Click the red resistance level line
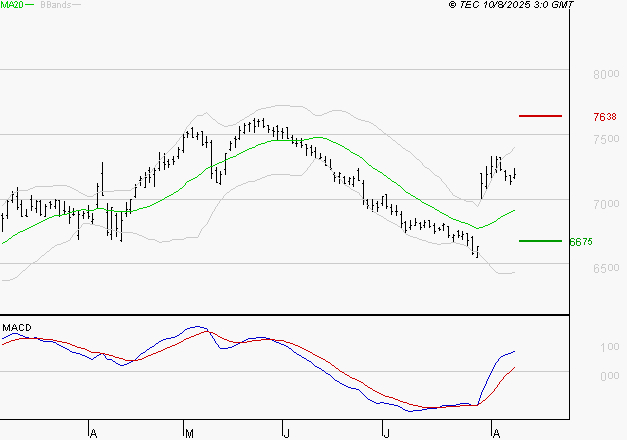Screen dimensions: 627x440 pos(540,116)
